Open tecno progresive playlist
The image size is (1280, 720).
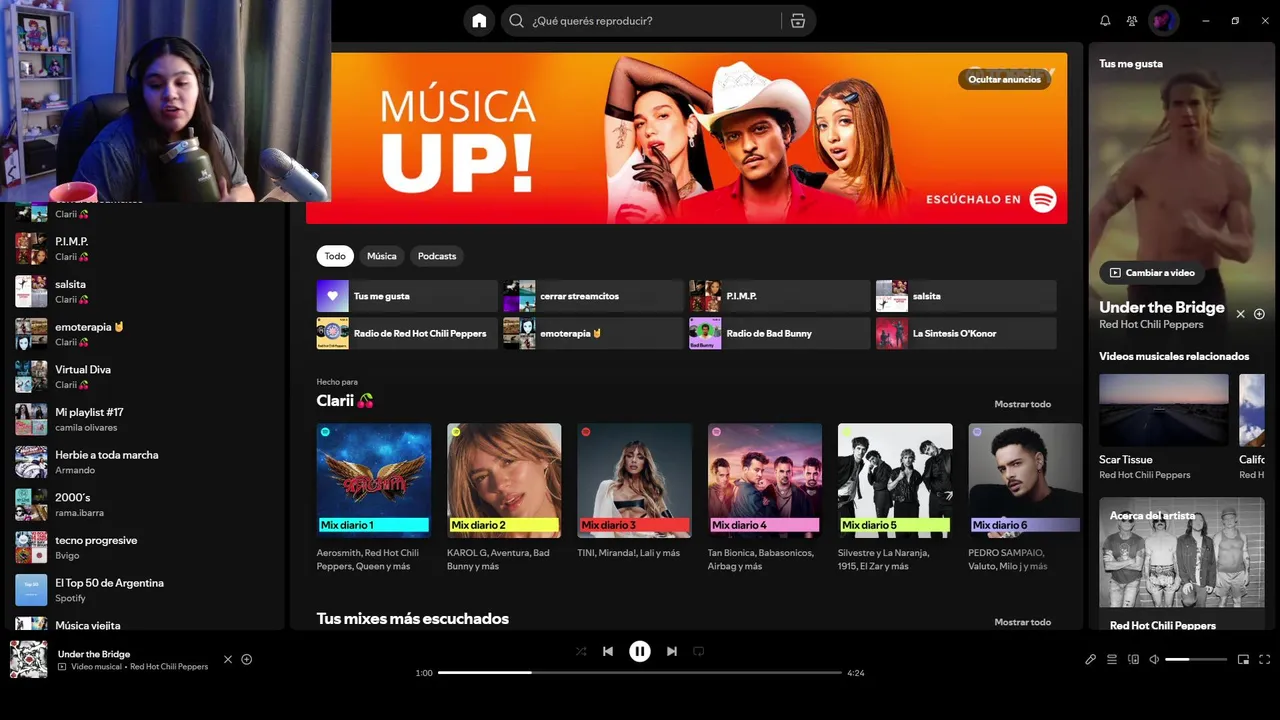(146, 547)
